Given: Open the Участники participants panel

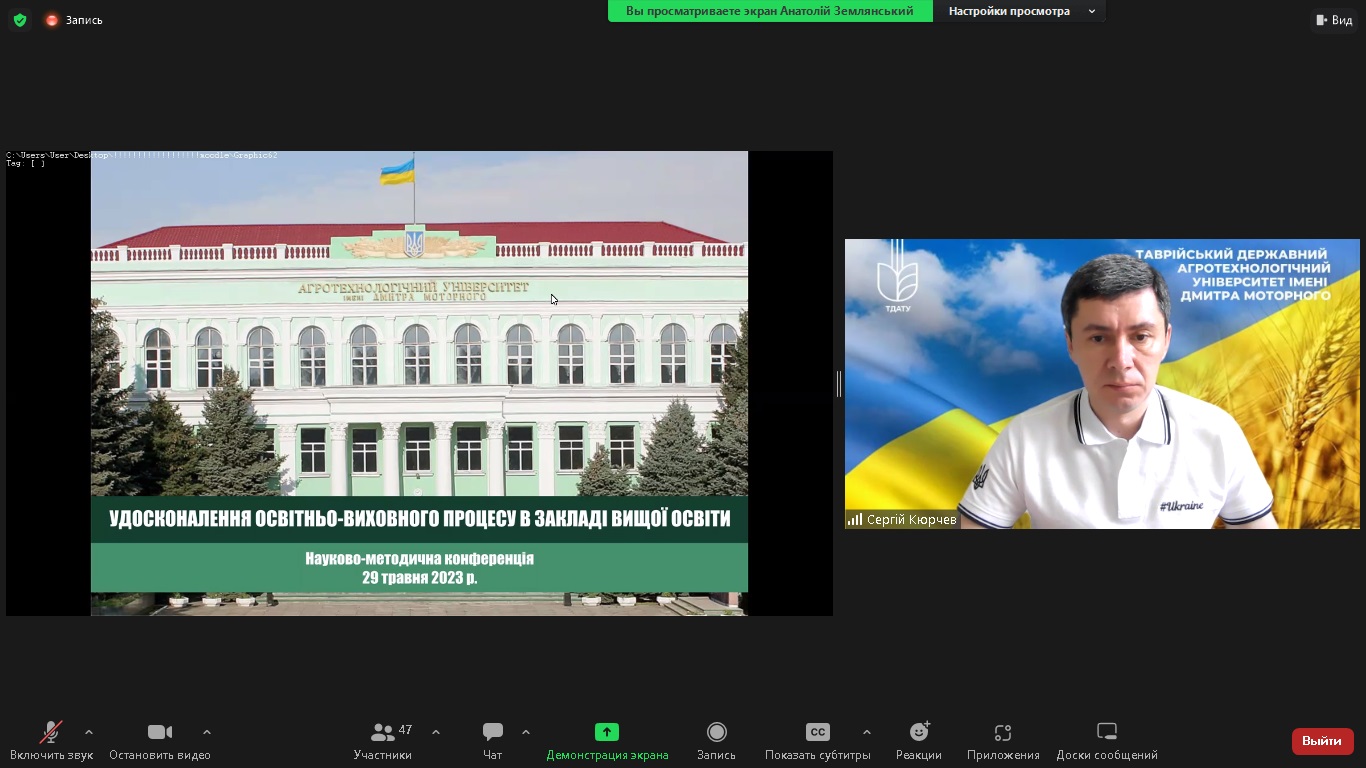Looking at the screenshot, I should pyautogui.click(x=383, y=741).
